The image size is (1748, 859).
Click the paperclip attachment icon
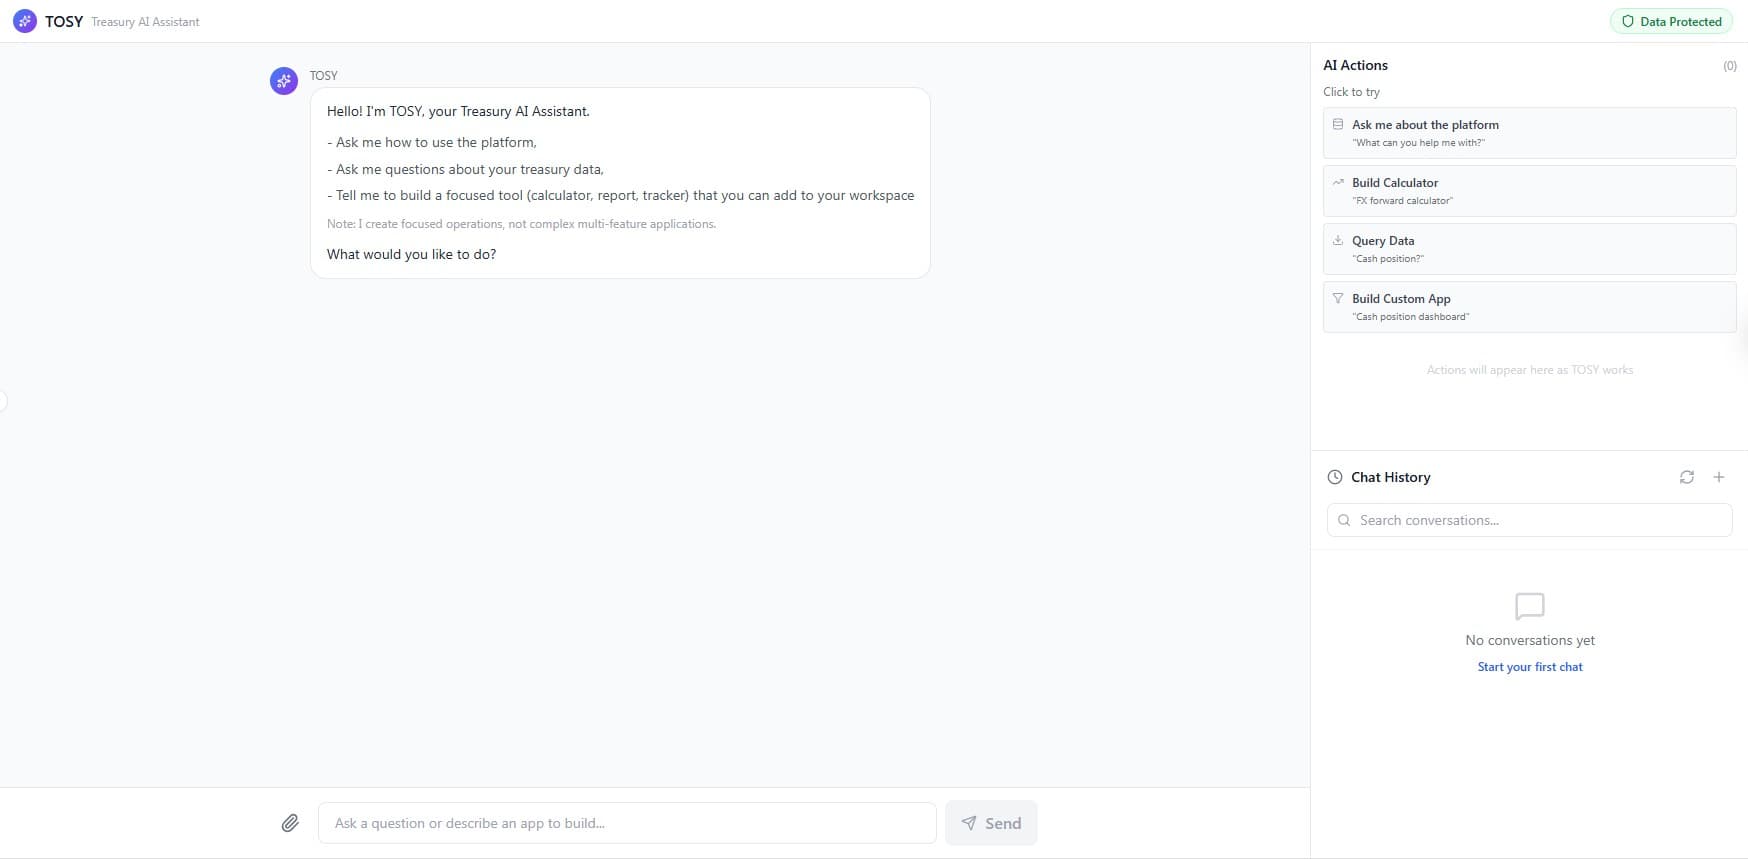pos(291,822)
